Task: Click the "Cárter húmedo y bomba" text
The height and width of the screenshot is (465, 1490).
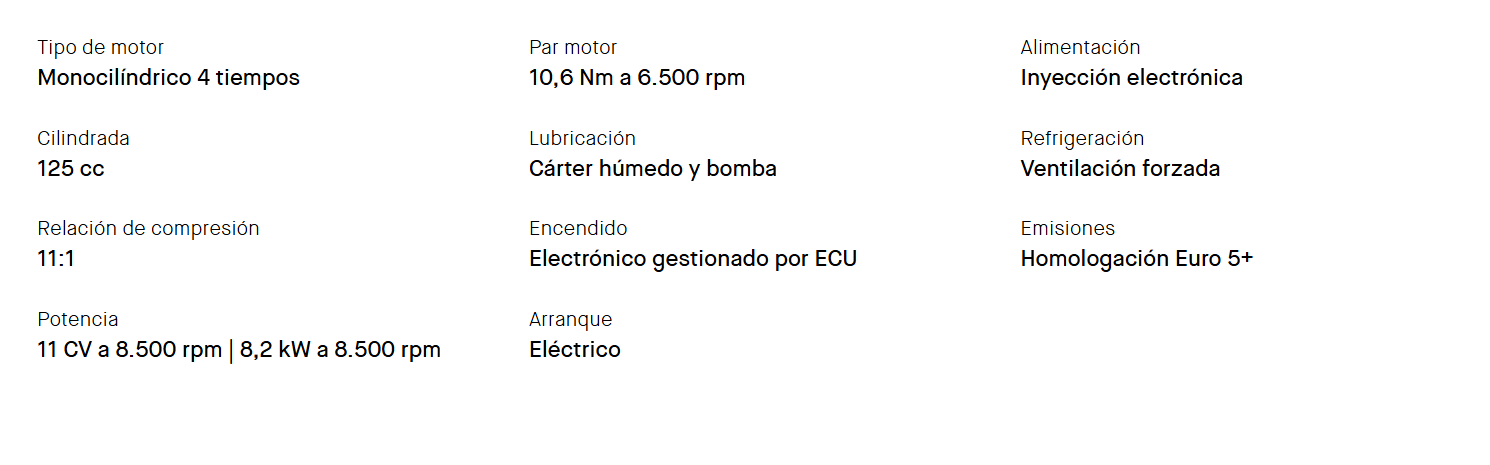Action: (x=652, y=169)
